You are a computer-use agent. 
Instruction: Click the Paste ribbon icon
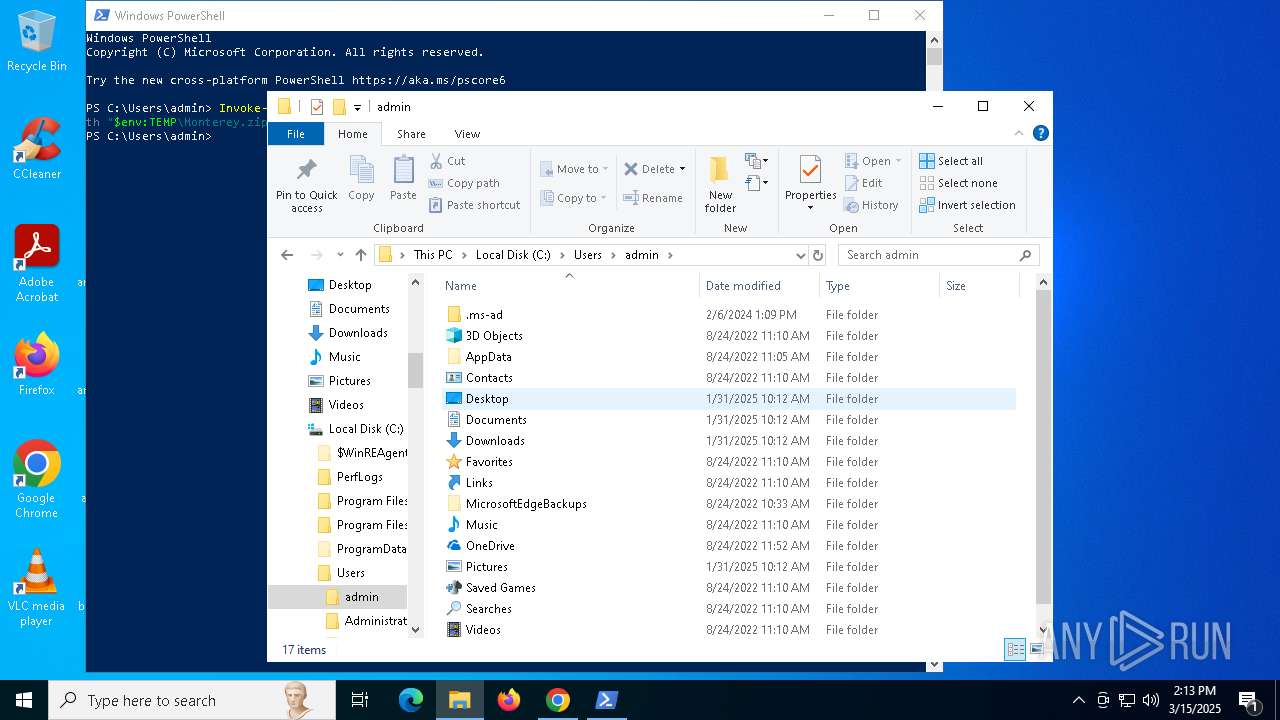coord(403,179)
